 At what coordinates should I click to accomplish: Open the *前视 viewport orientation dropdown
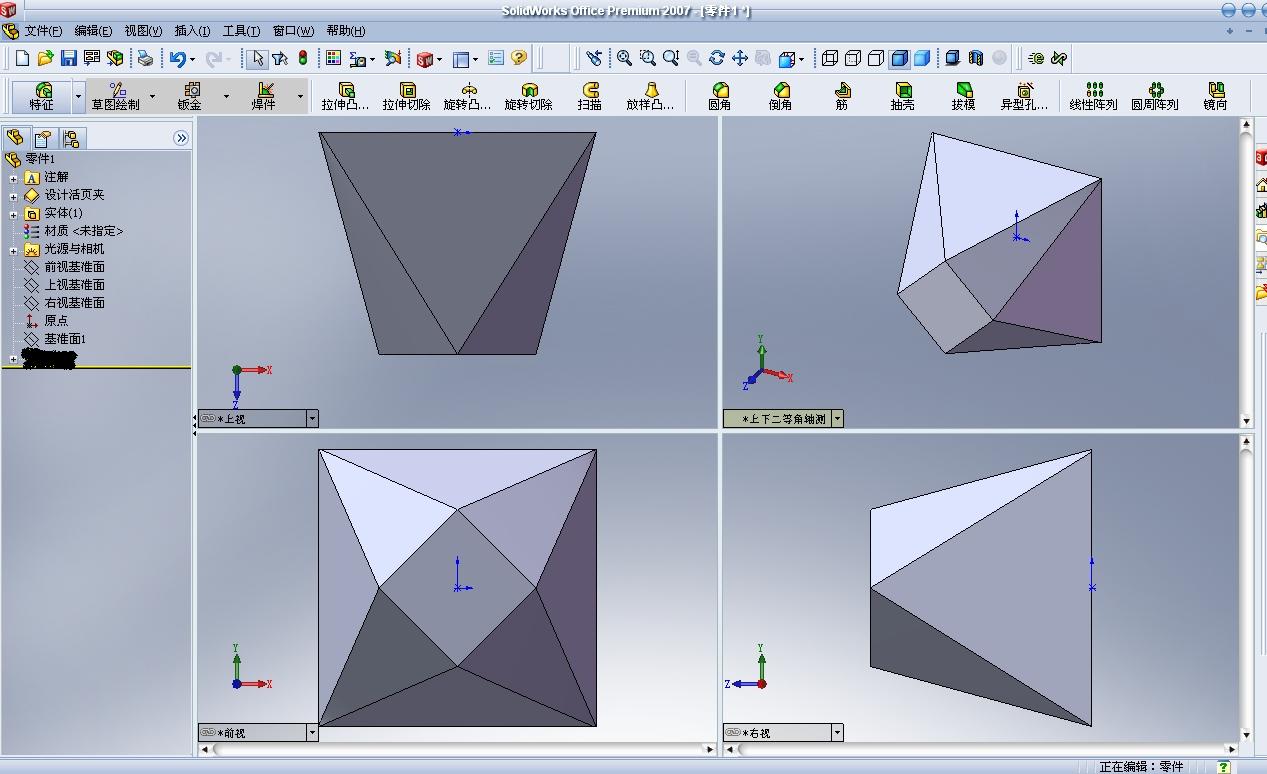click(312, 733)
